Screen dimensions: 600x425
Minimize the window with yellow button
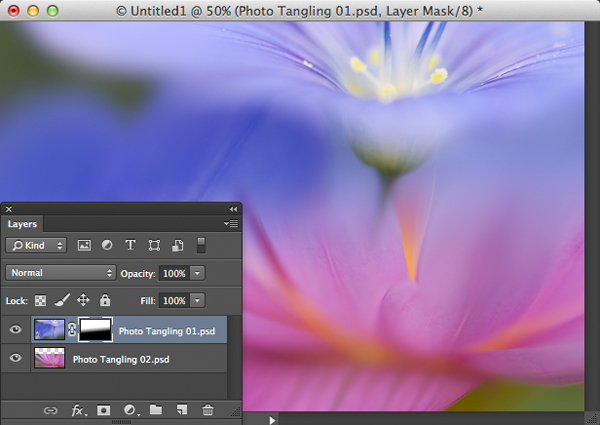[33, 11]
